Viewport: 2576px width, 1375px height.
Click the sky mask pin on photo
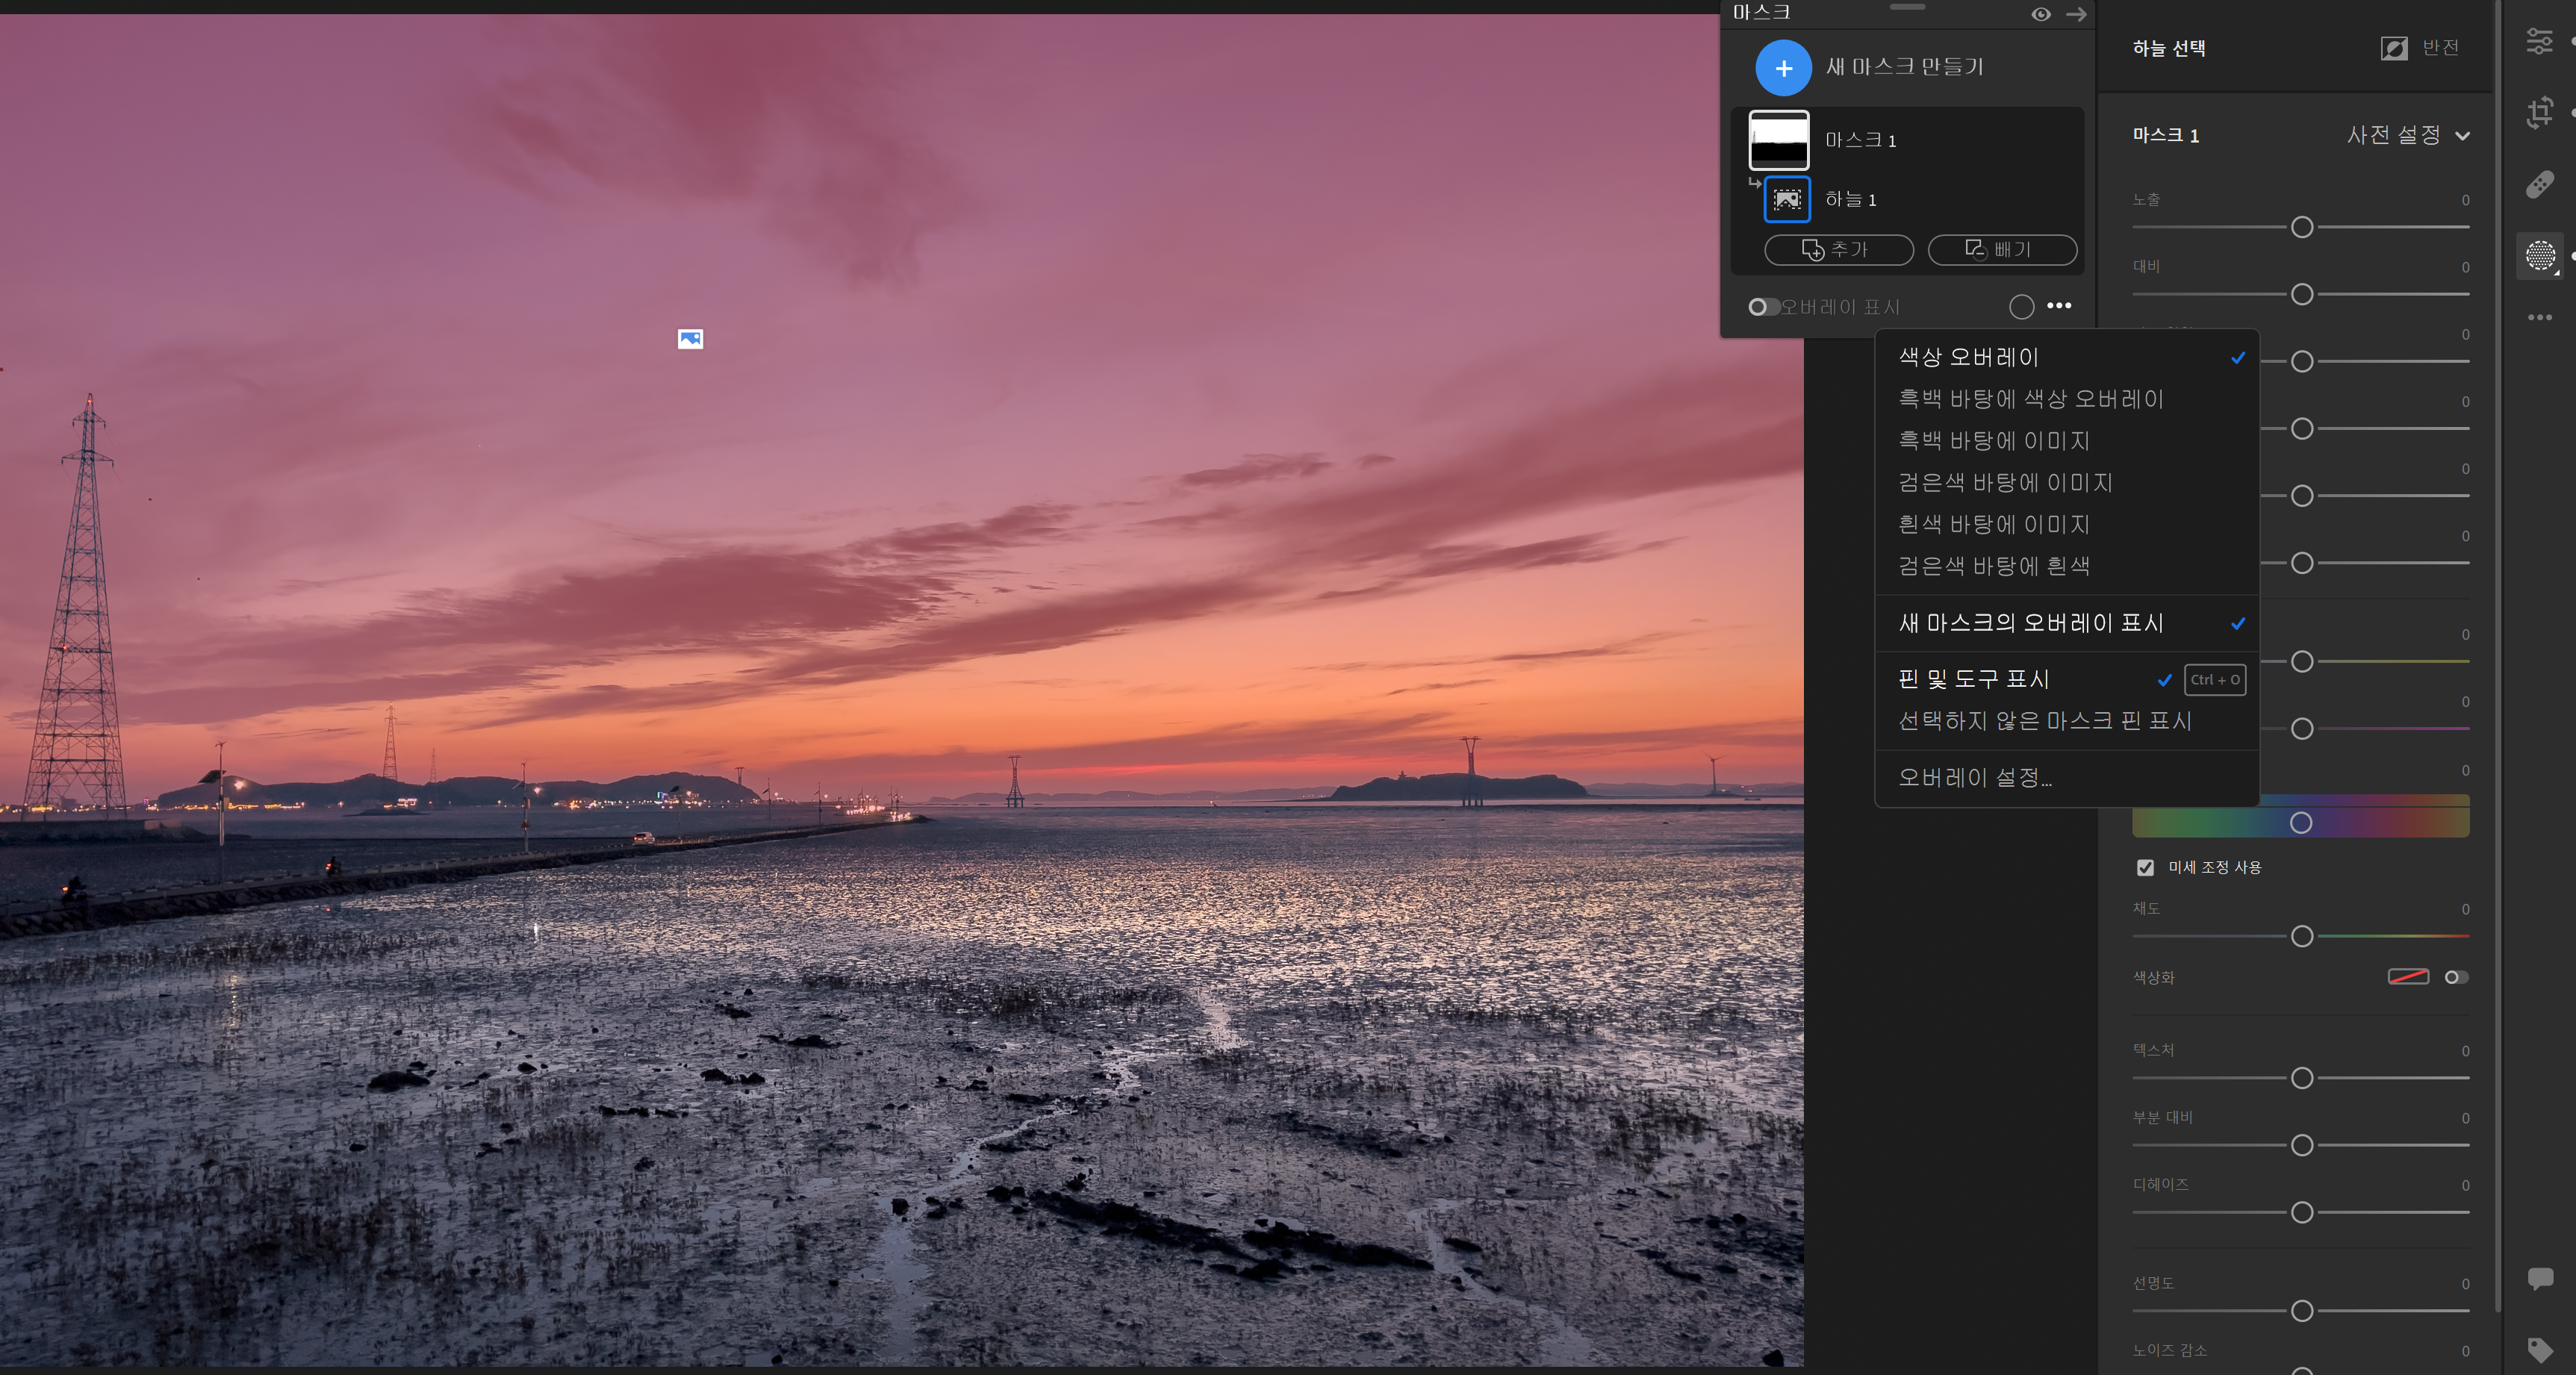(x=690, y=339)
